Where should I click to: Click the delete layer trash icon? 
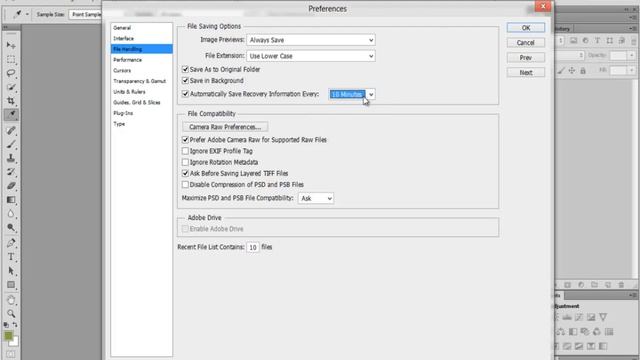pos(621,284)
